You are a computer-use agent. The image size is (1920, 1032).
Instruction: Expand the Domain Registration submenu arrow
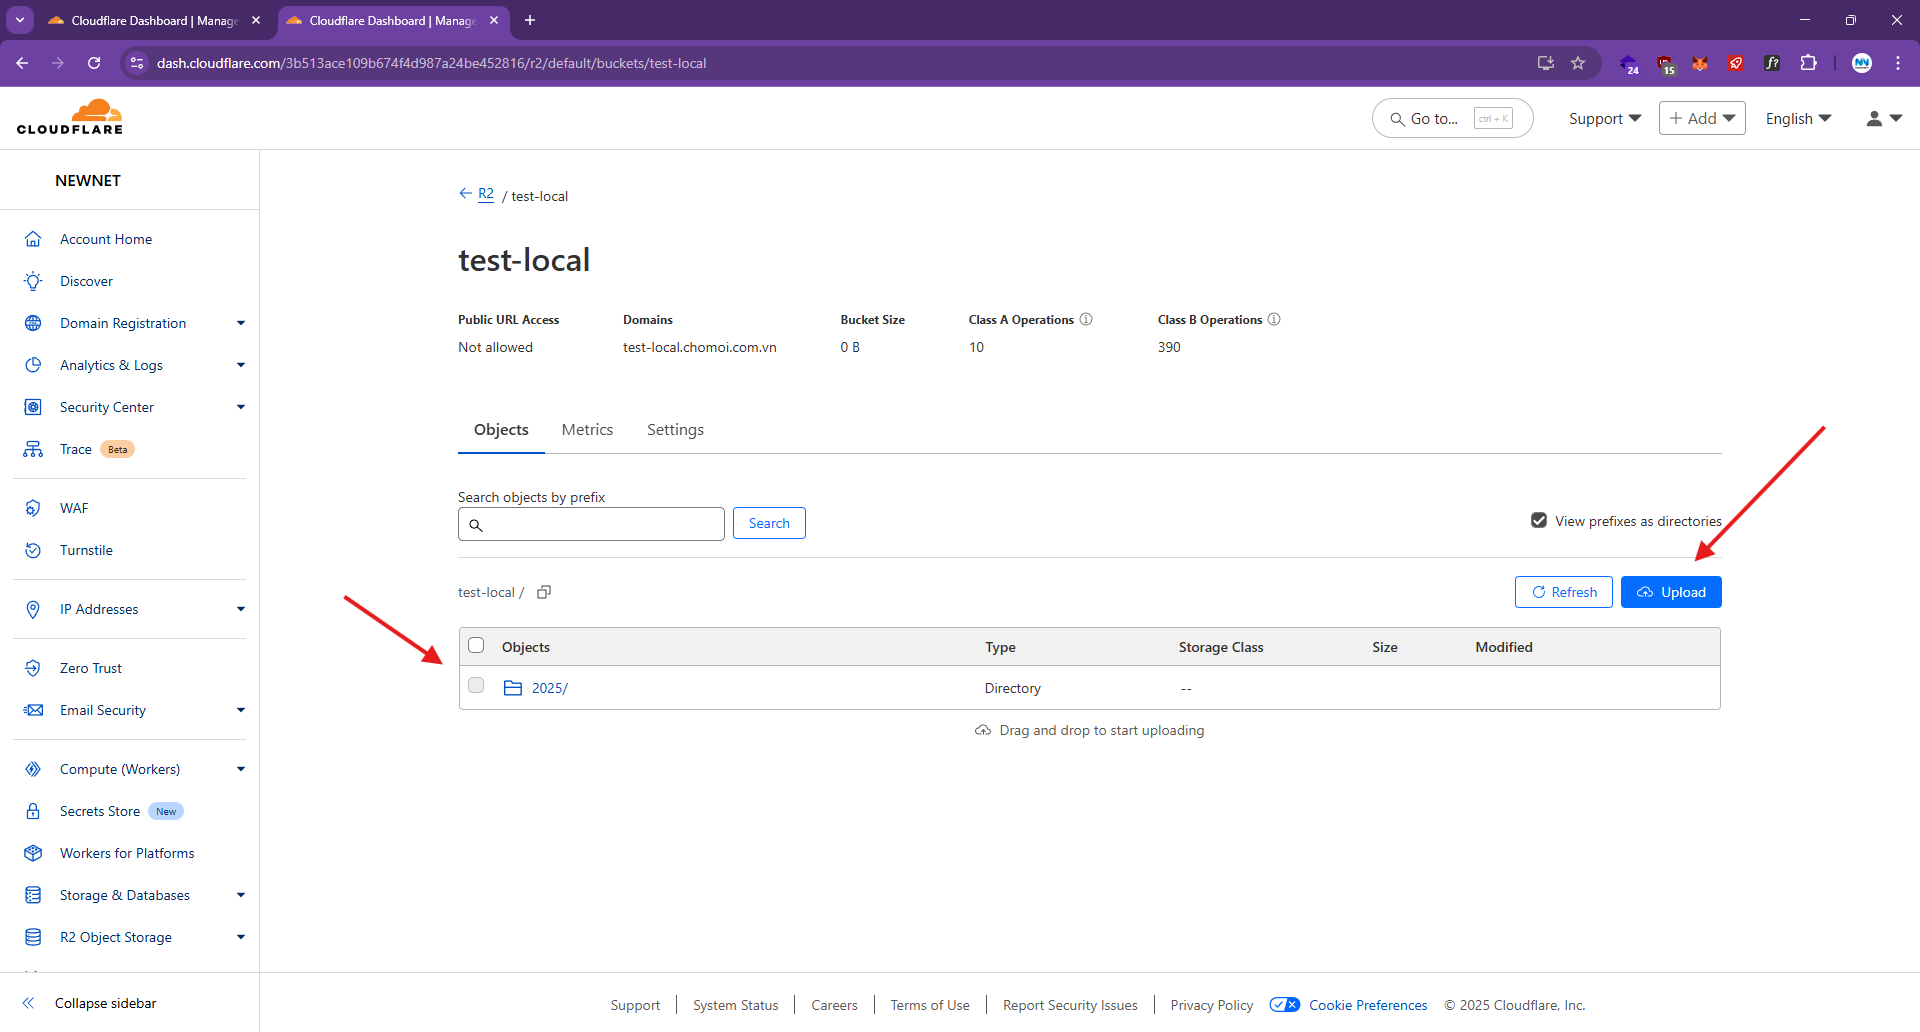[241, 323]
